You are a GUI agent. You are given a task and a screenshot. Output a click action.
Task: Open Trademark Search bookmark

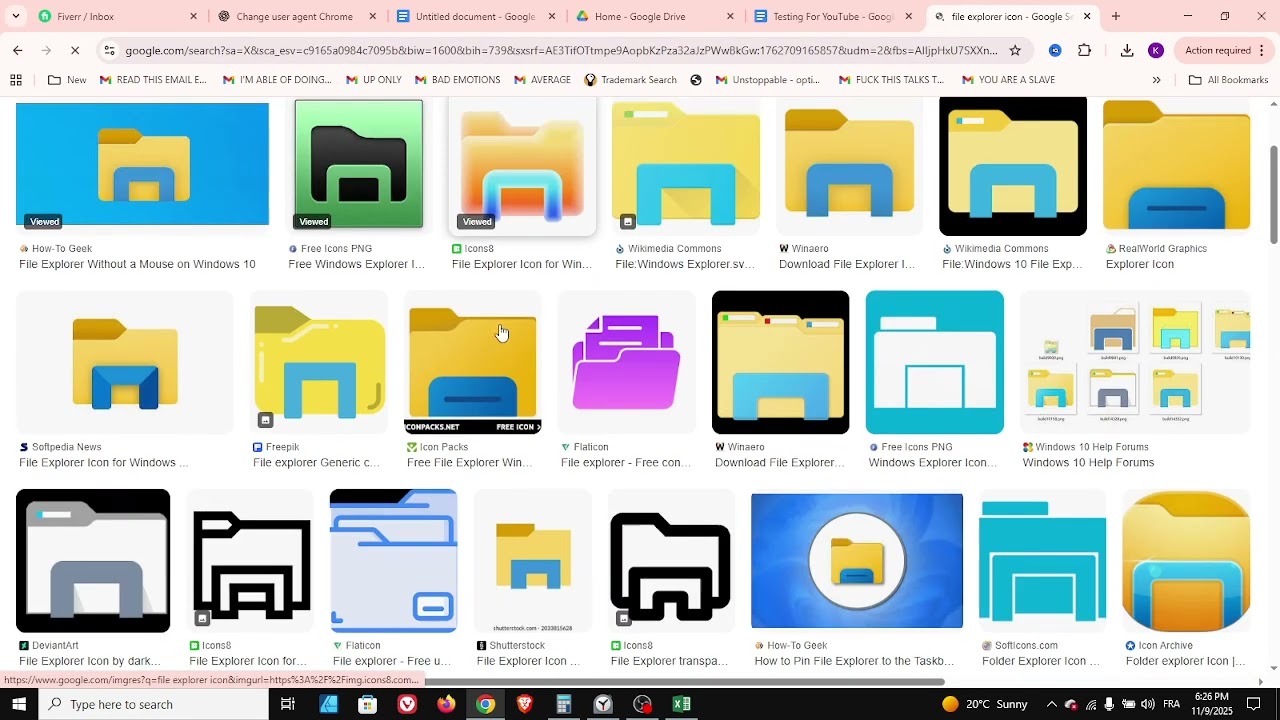point(630,80)
